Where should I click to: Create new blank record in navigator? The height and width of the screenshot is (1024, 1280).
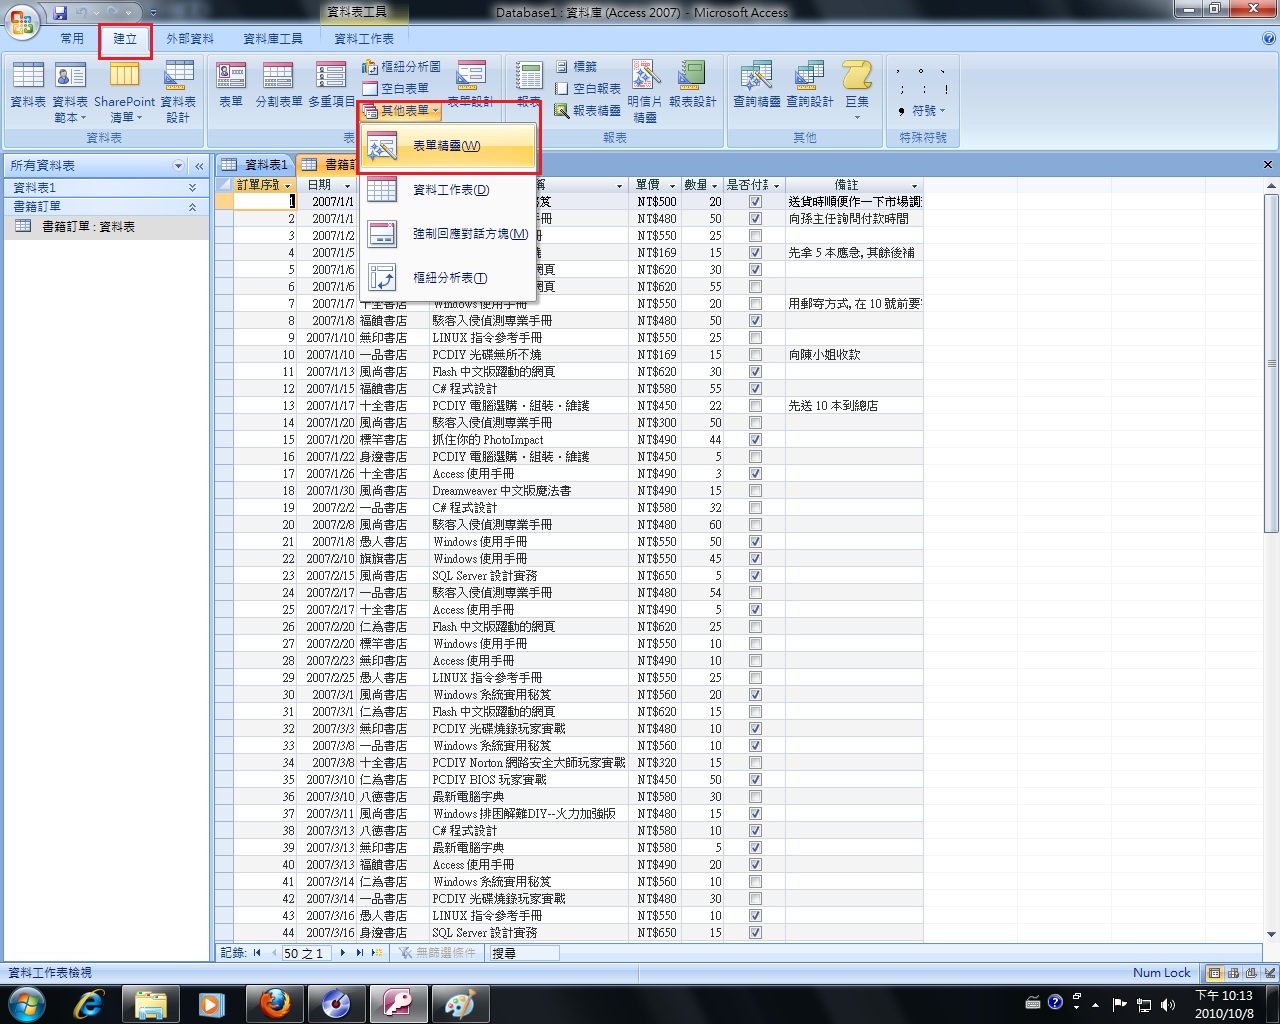(377, 953)
